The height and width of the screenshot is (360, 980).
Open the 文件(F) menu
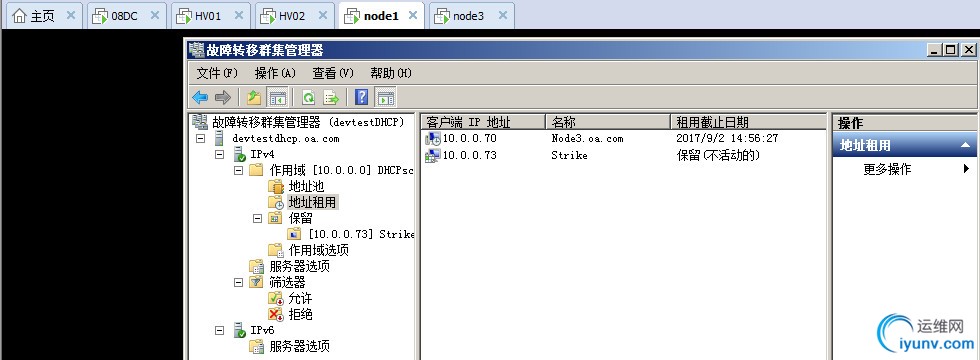[218, 73]
